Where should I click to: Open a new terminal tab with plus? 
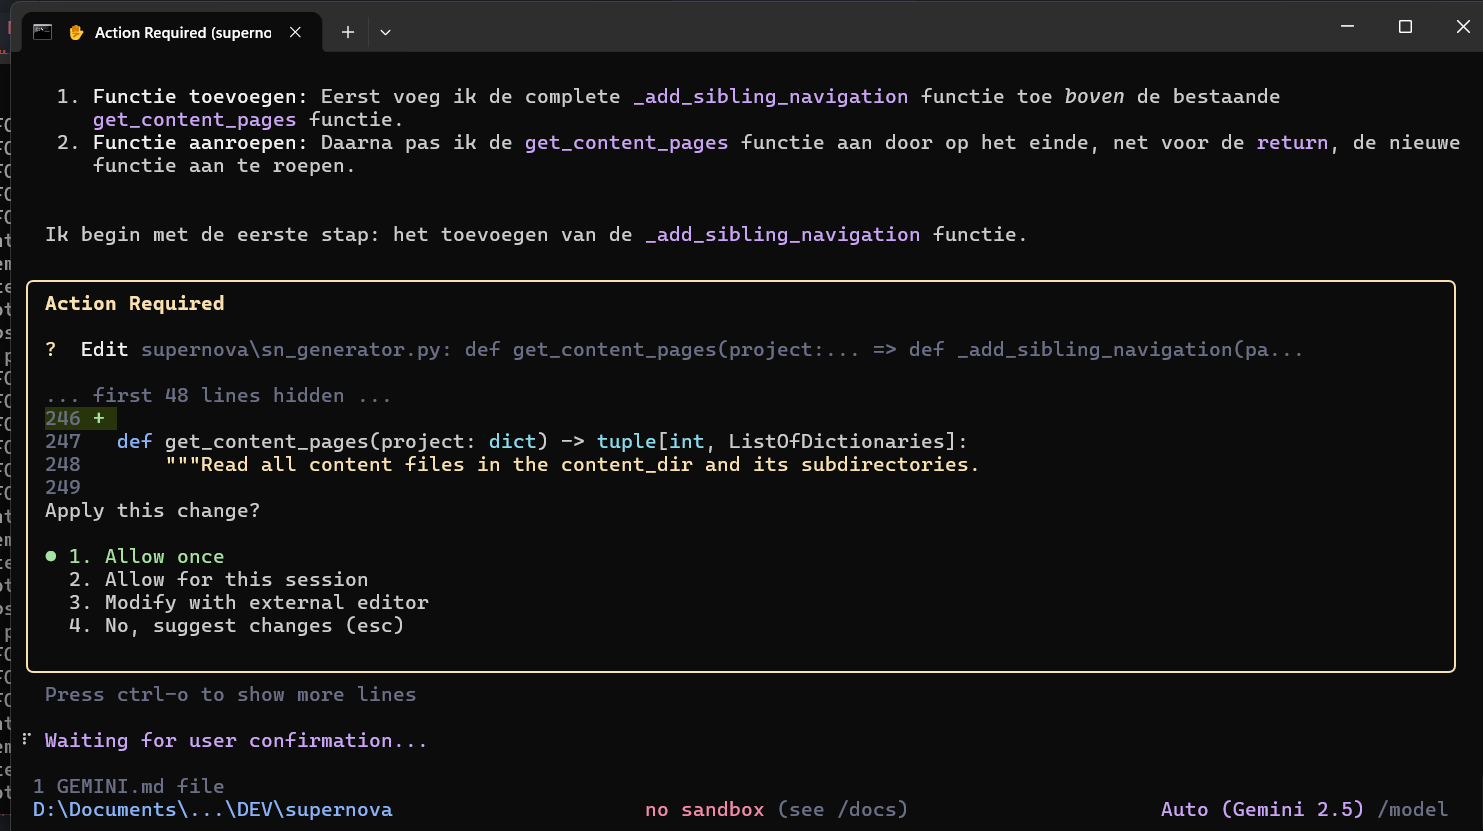pos(347,32)
